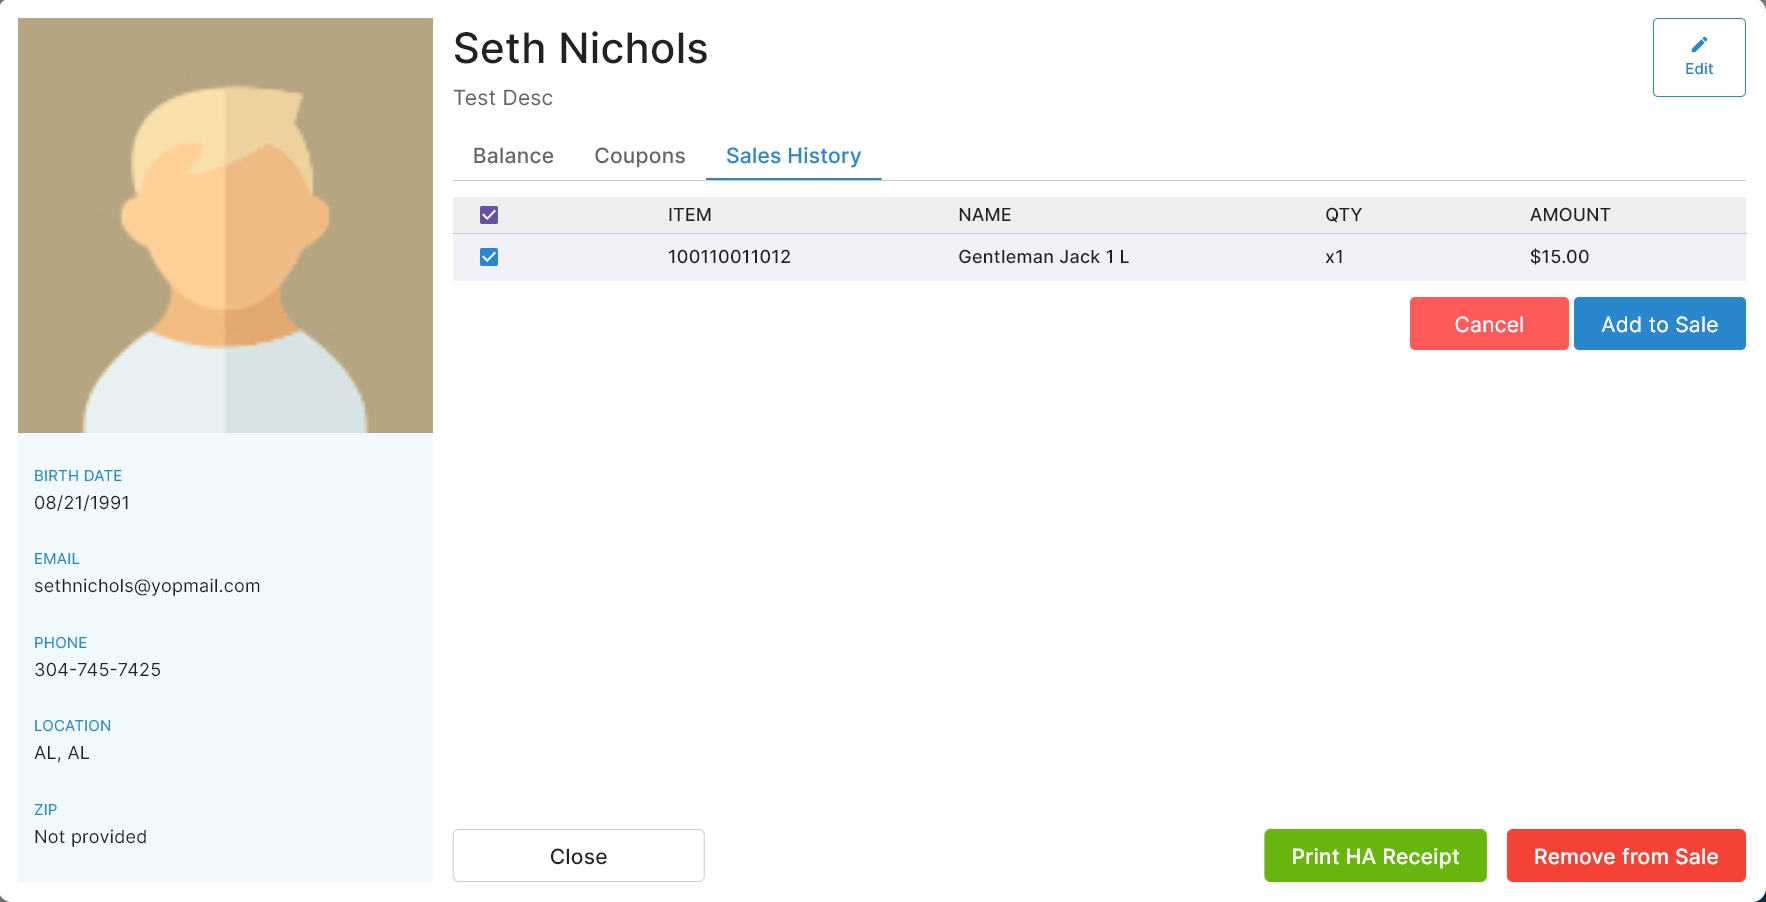Uncheck the Gentleman Jack 1 L row checkbox
1766x902 pixels.
point(489,257)
